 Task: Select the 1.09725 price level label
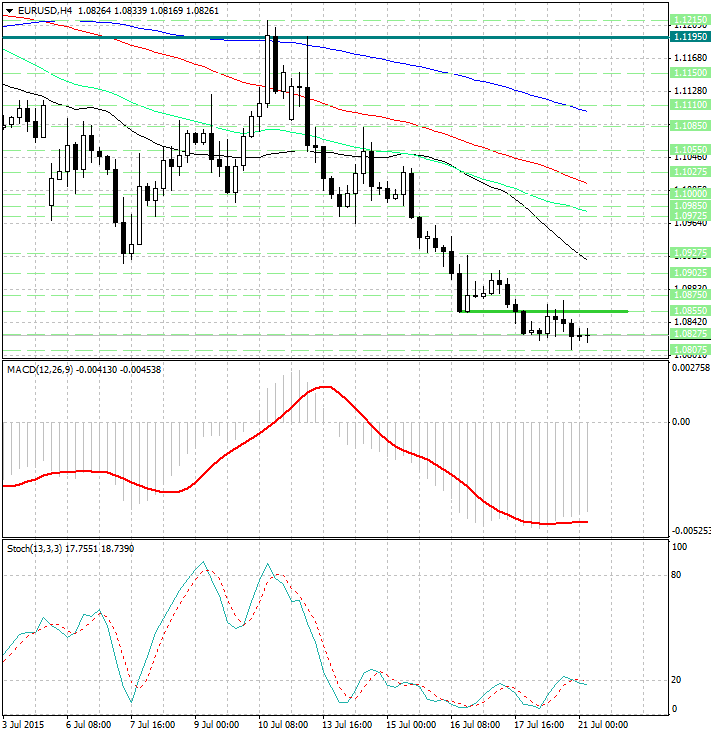[690, 216]
